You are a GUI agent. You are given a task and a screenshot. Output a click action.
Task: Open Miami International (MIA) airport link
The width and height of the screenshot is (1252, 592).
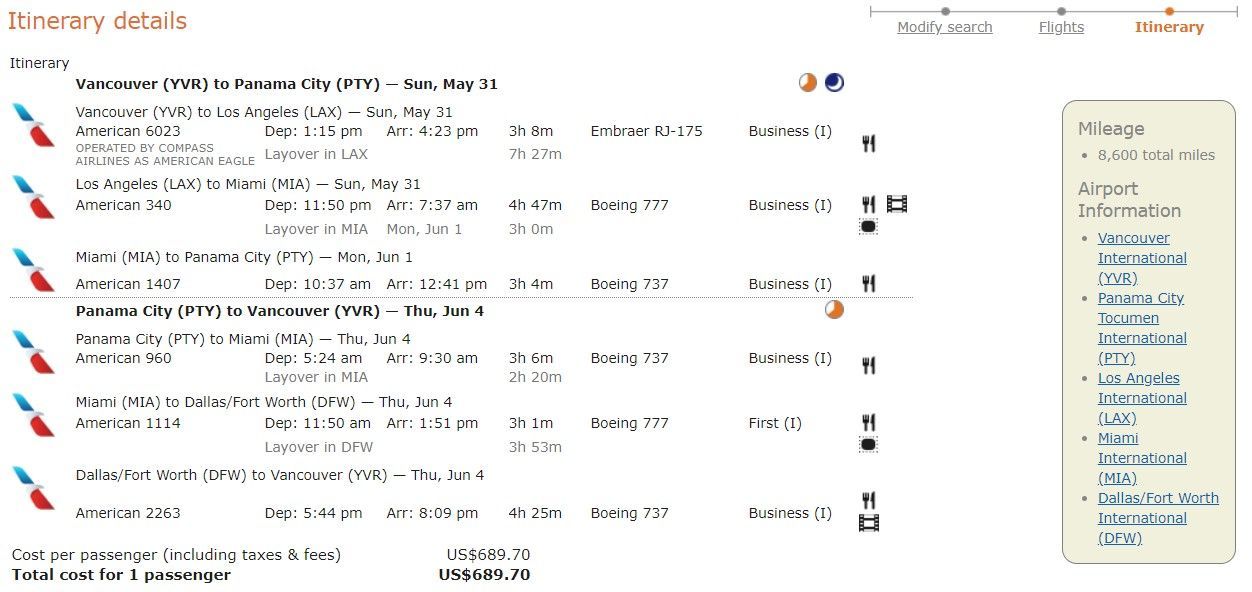pos(1142,458)
